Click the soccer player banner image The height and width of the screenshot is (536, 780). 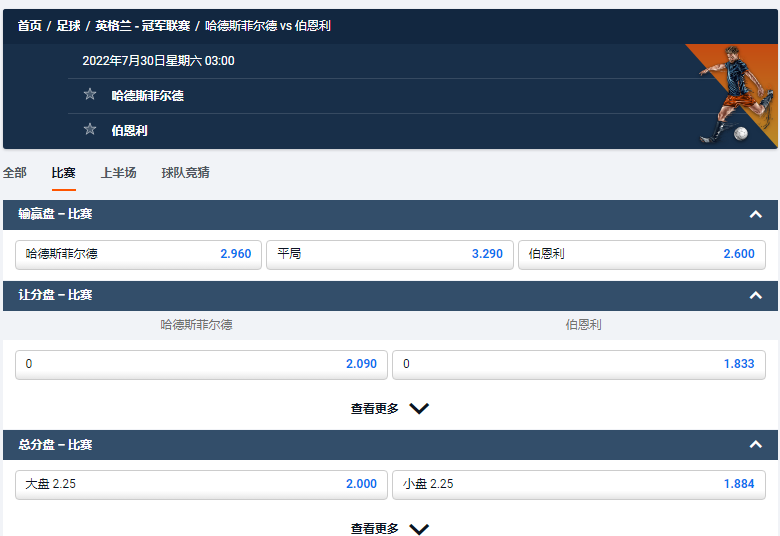pyautogui.click(x=735, y=95)
